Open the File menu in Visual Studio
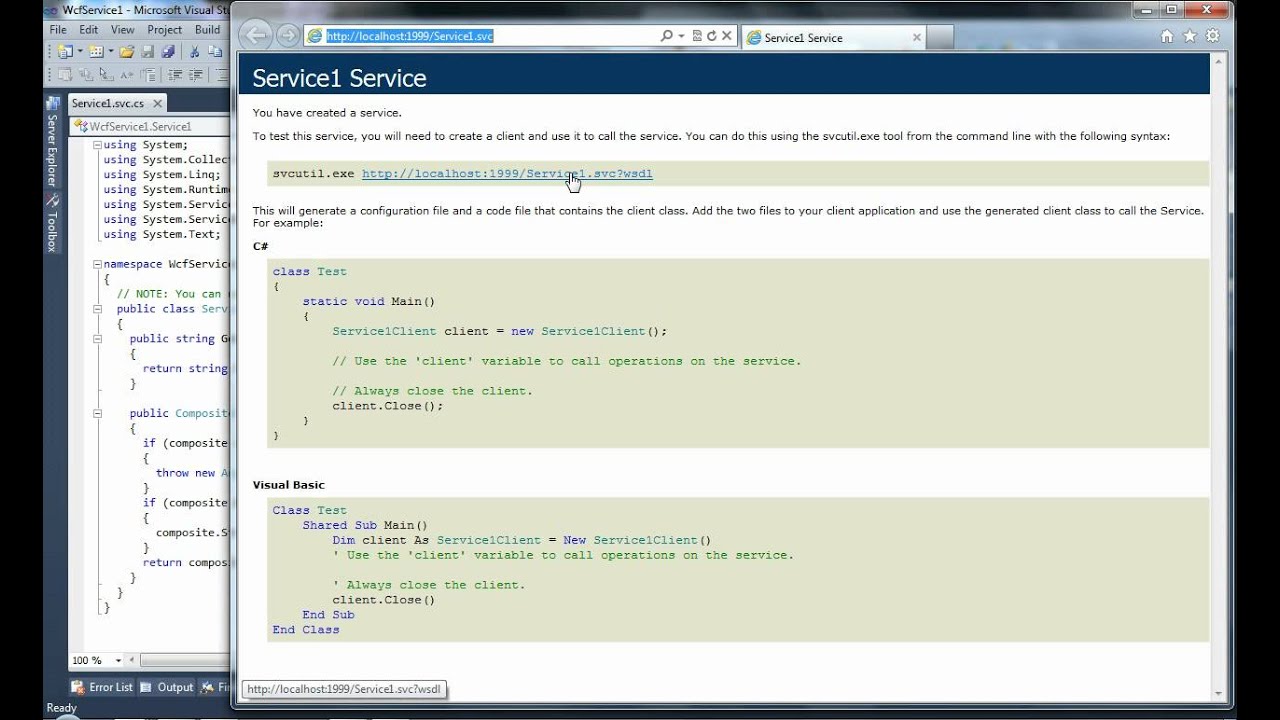This screenshot has width=1280, height=720. (58, 30)
